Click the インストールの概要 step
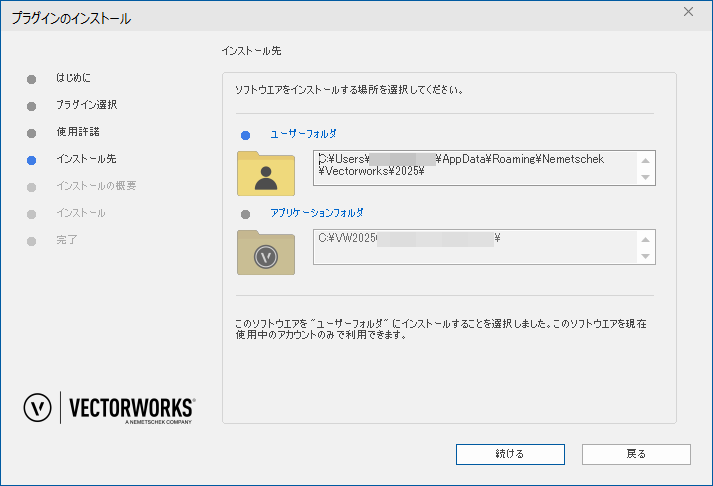The width and height of the screenshot is (713, 486). click(96, 185)
